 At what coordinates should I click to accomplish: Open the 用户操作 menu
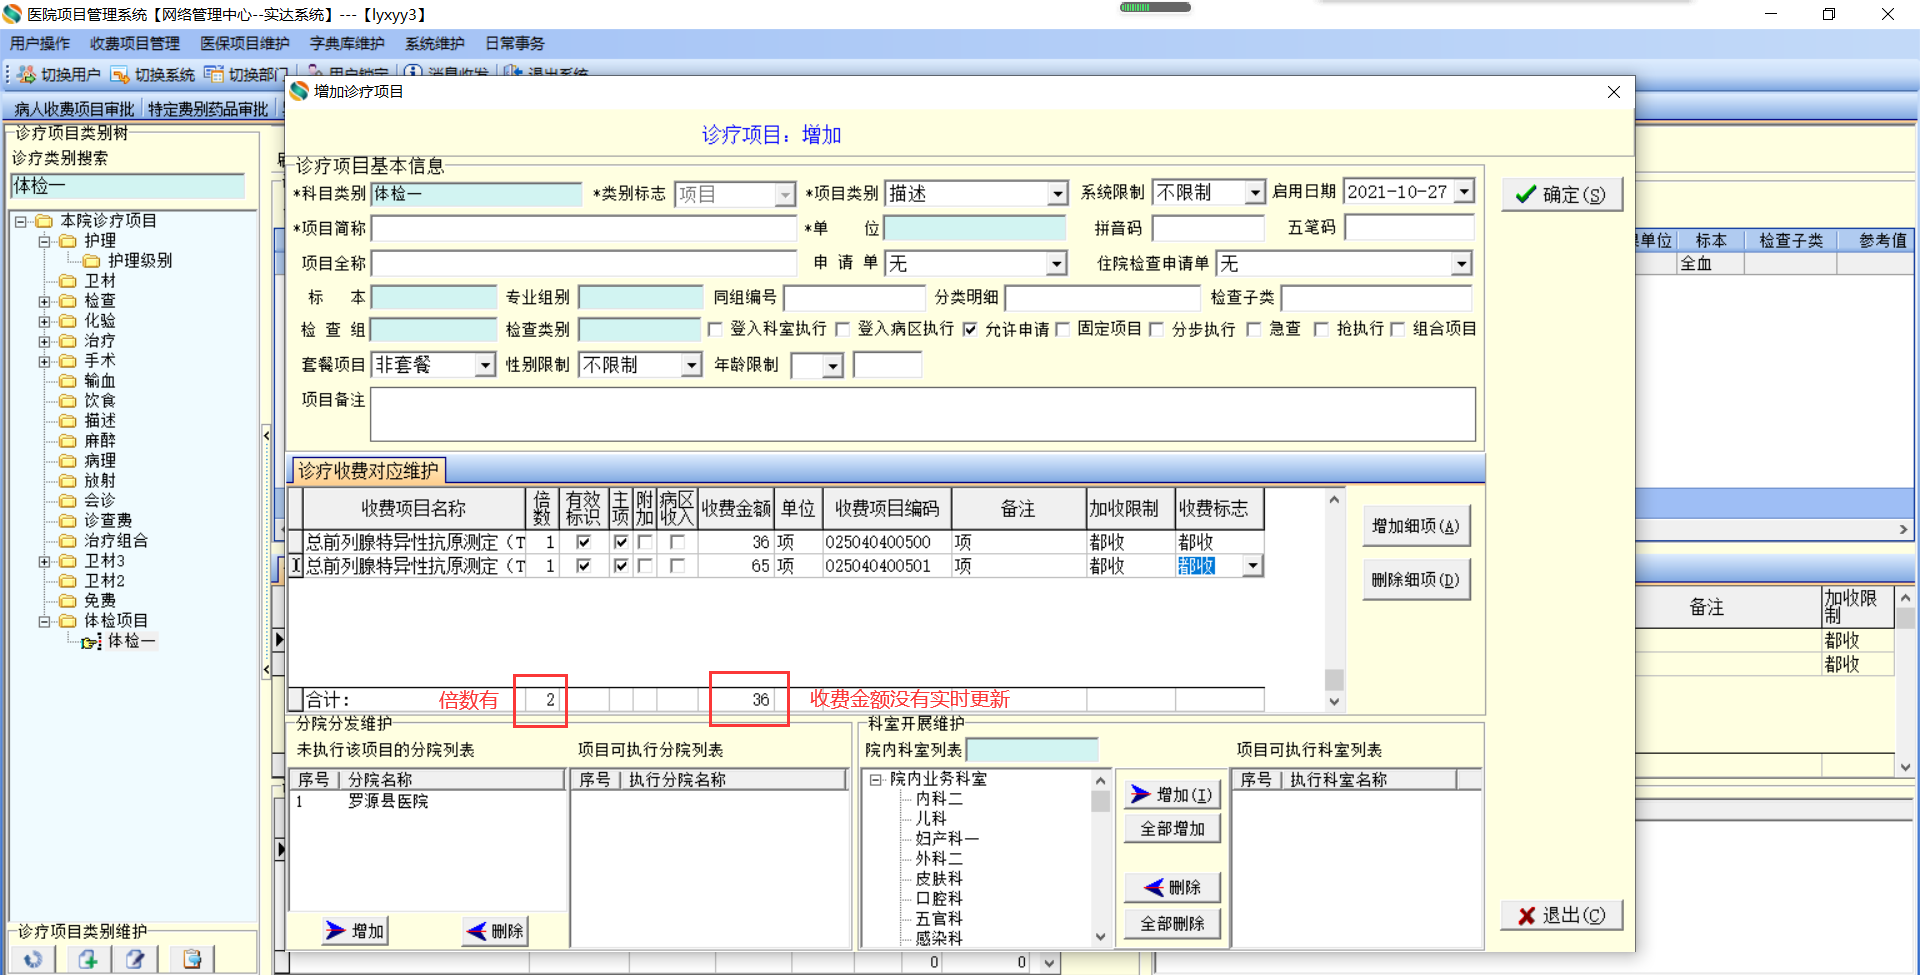tap(40, 44)
